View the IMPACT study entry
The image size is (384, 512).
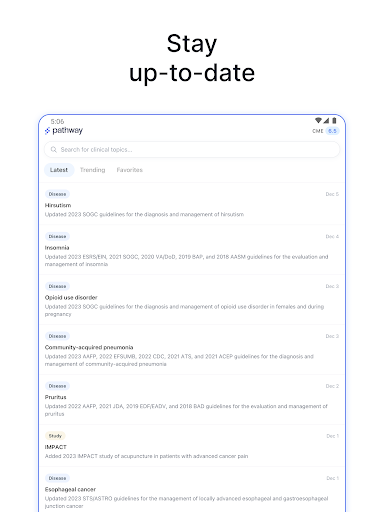(x=192, y=445)
